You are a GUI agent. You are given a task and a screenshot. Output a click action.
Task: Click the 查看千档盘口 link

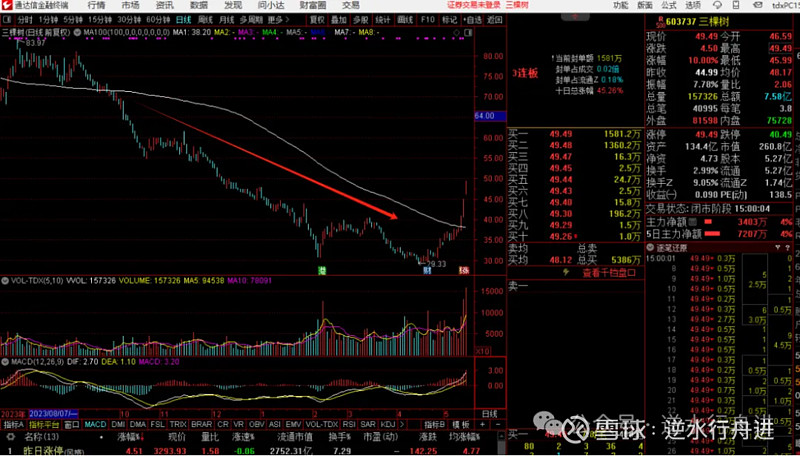(609, 272)
